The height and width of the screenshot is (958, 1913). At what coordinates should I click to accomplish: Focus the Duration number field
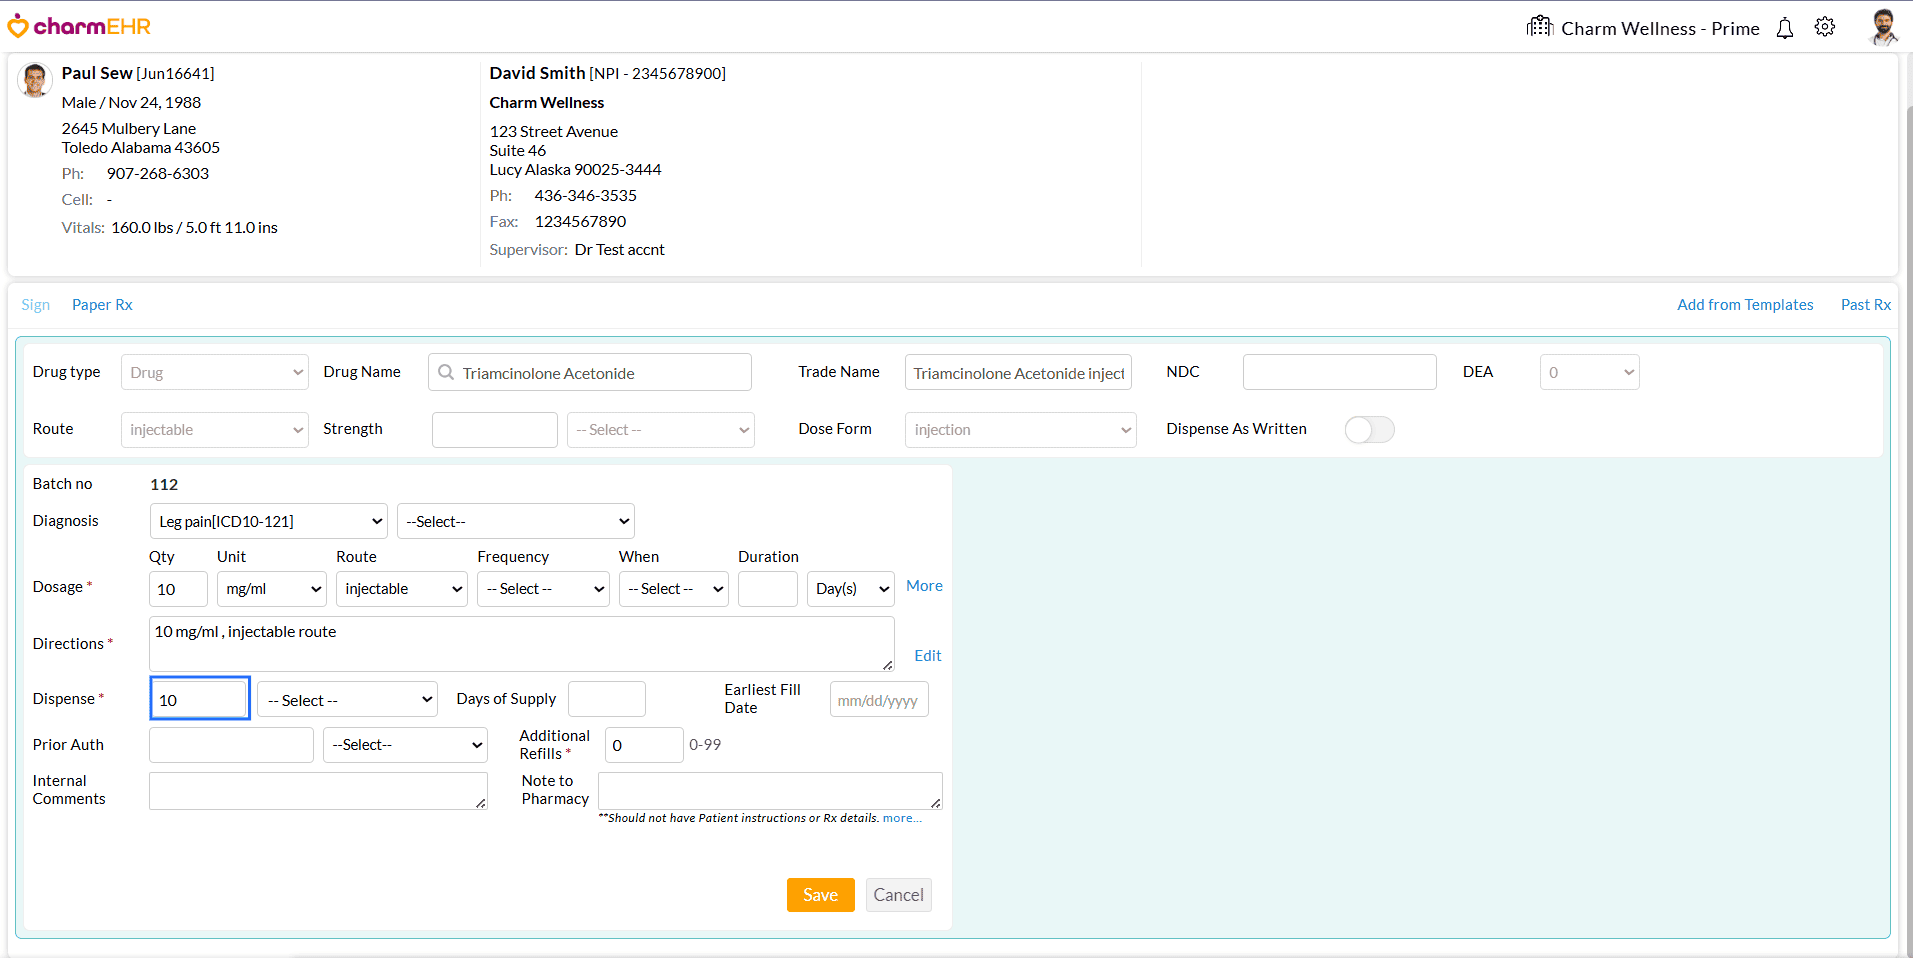tap(768, 589)
